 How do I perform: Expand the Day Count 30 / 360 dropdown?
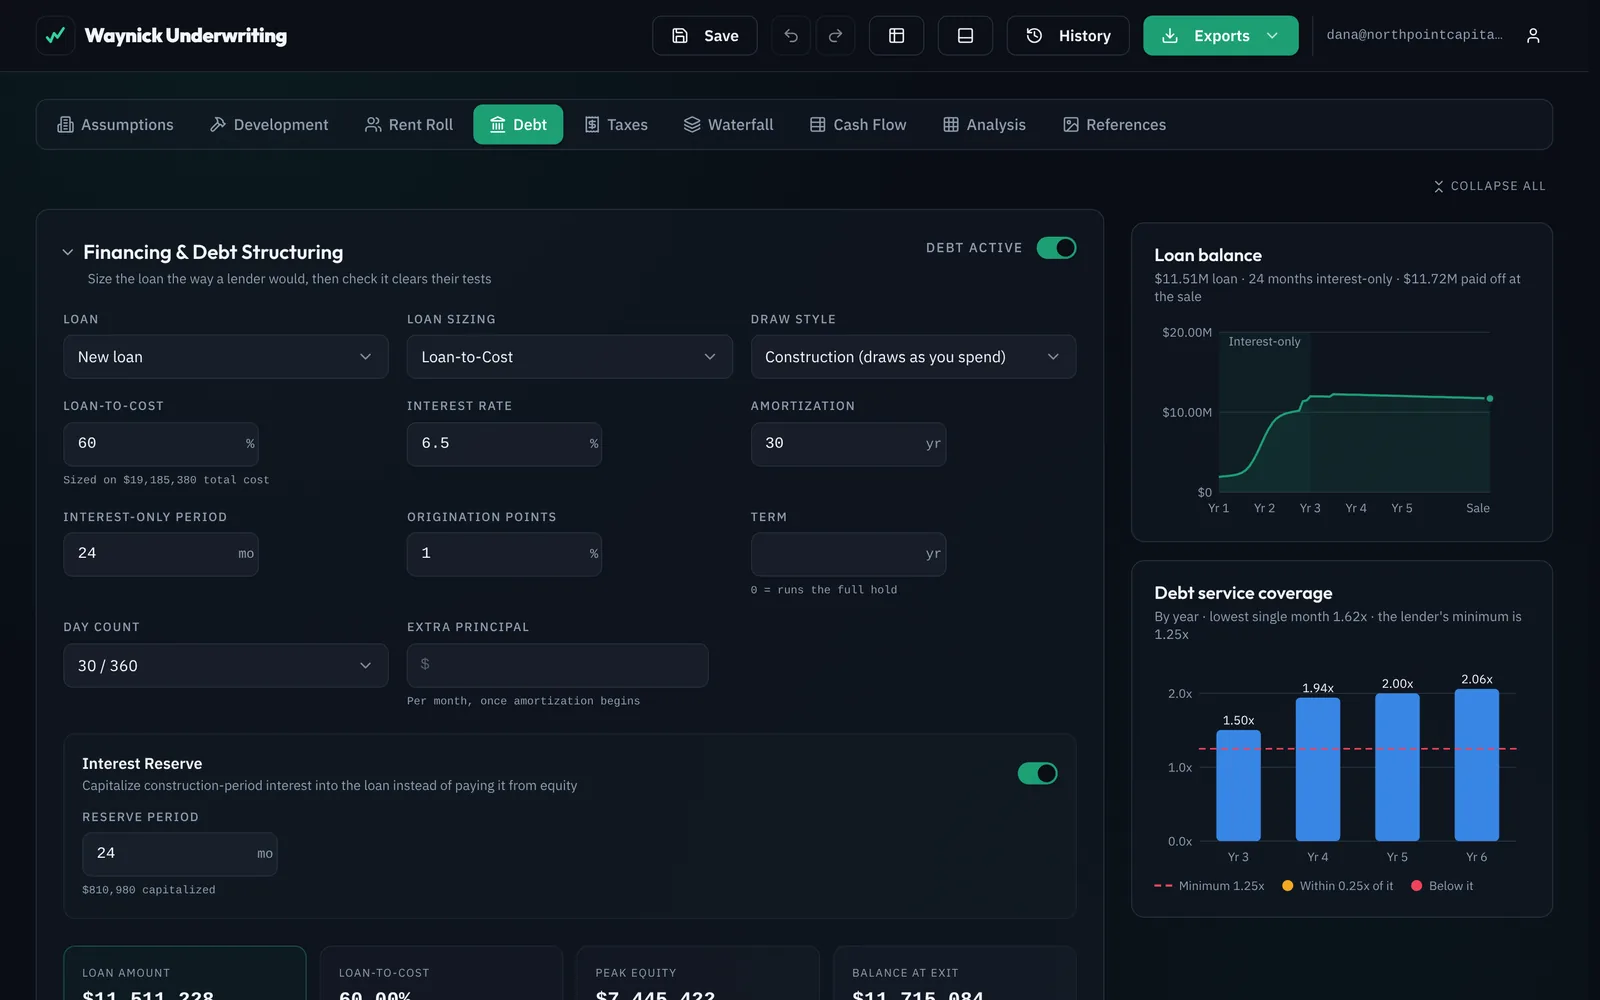click(x=226, y=666)
